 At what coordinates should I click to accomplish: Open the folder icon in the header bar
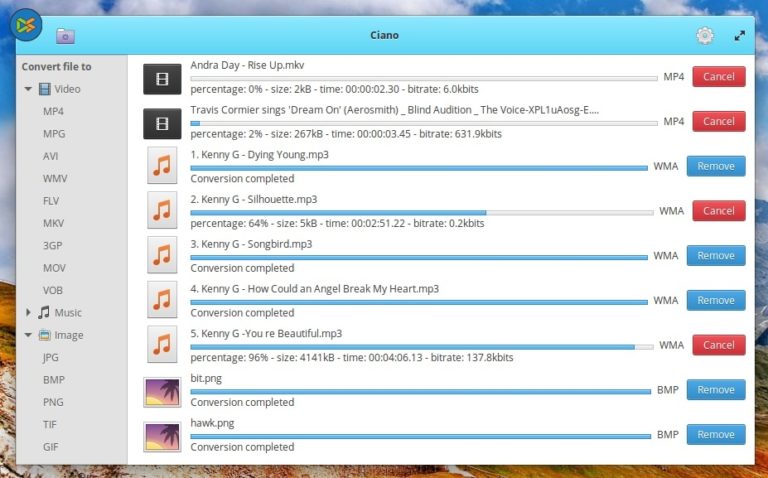click(x=65, y=36)
